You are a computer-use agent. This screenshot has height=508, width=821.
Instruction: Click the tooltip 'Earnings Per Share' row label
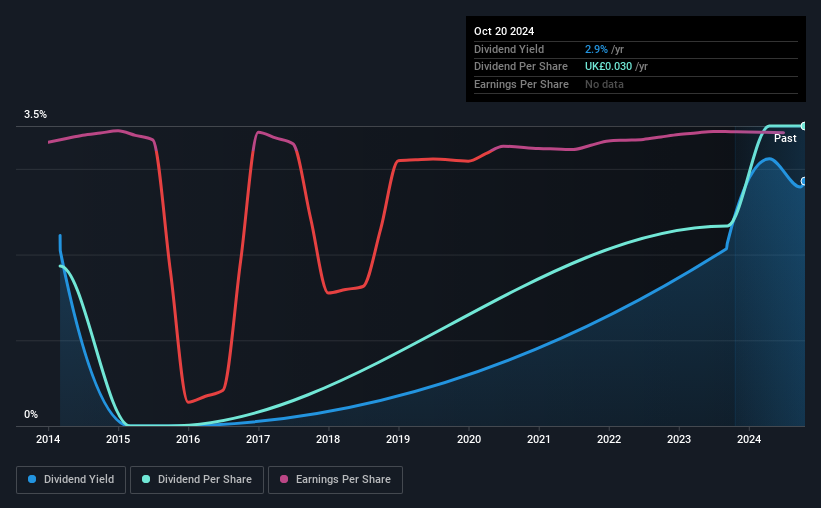[522, 84]
